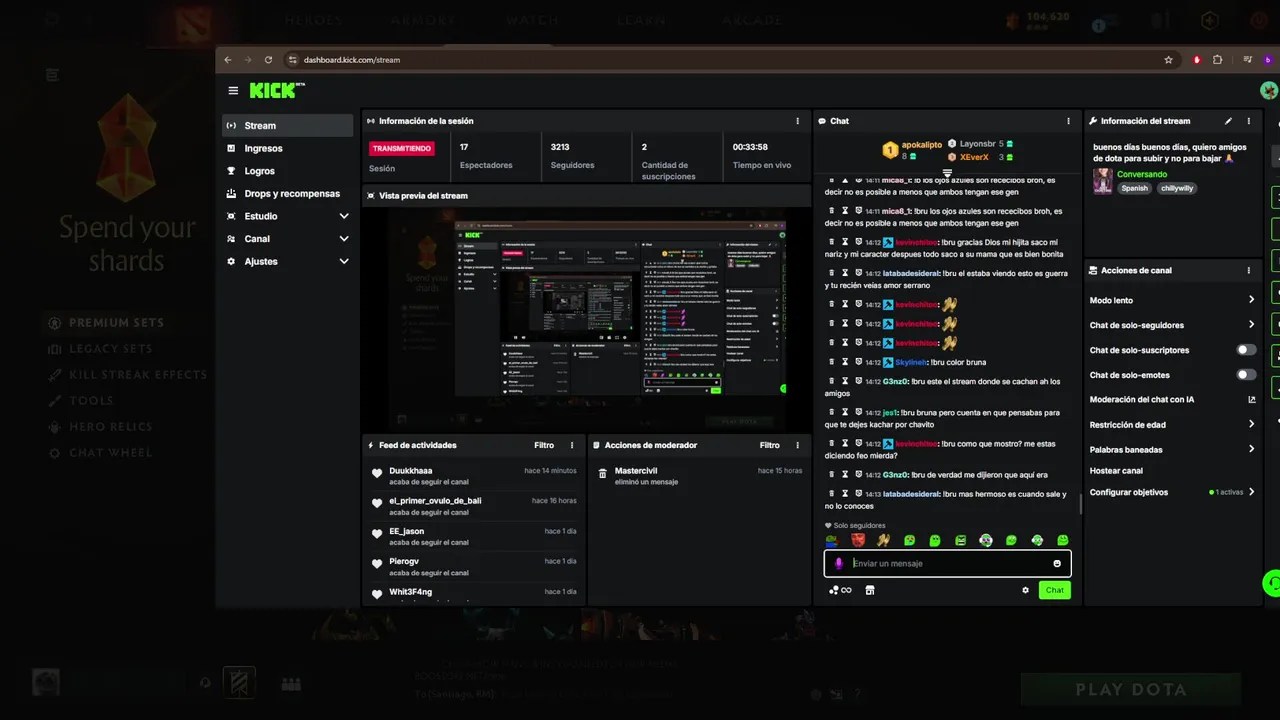The image size is (1280, 720).
Task: Open chat settings gear icon
Action: (1025, 590)
